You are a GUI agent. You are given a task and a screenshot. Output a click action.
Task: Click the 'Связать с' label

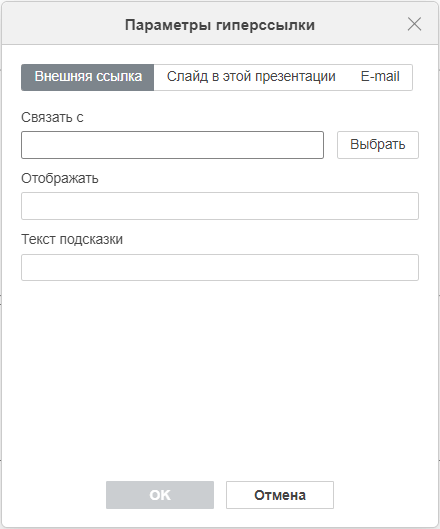coord(52,117)
